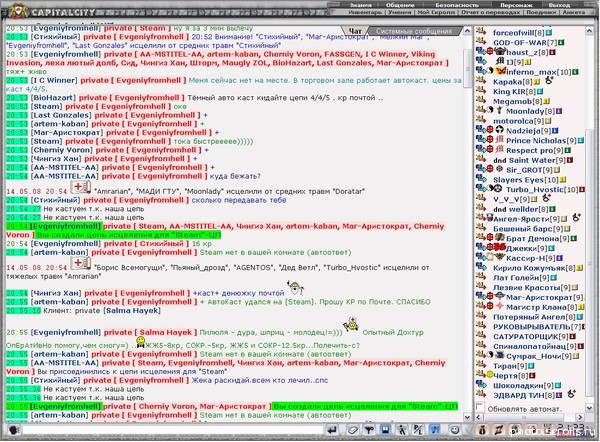Image resolution: width=600 pixels, height=442 pixels.
Task: Click the clan emblem before inferno_max
Action: (x=501, y=71)
